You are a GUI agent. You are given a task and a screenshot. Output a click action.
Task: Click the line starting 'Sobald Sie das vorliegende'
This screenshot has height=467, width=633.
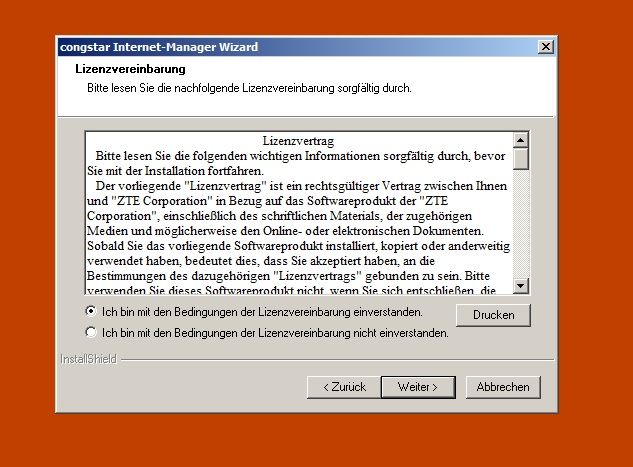(300, 245)
